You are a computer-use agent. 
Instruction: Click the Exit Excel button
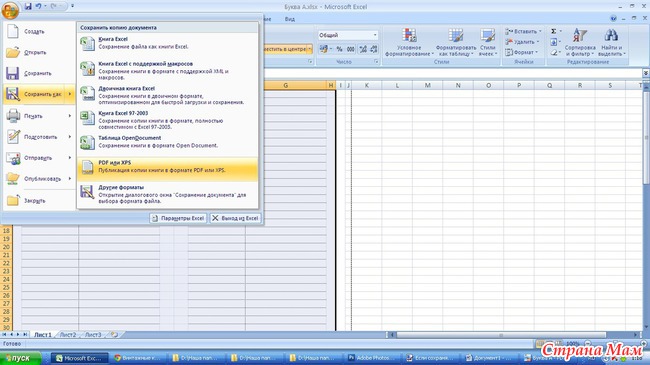(x=235, y=218)
